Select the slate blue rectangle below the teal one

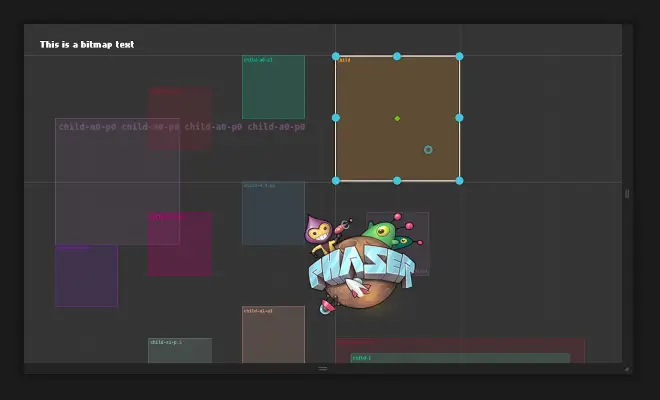pyautogui.click(x=273, y=213)
